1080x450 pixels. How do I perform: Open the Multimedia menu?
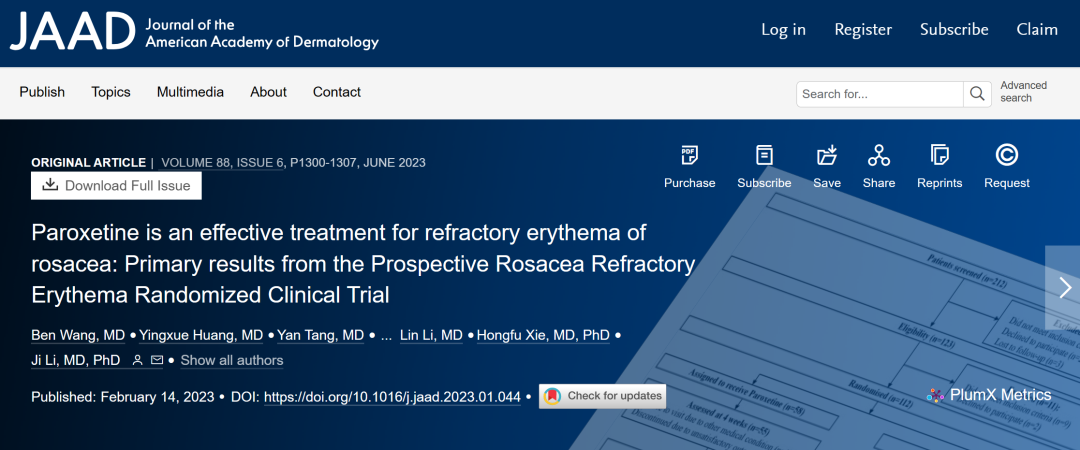click(x=190, y=92)
